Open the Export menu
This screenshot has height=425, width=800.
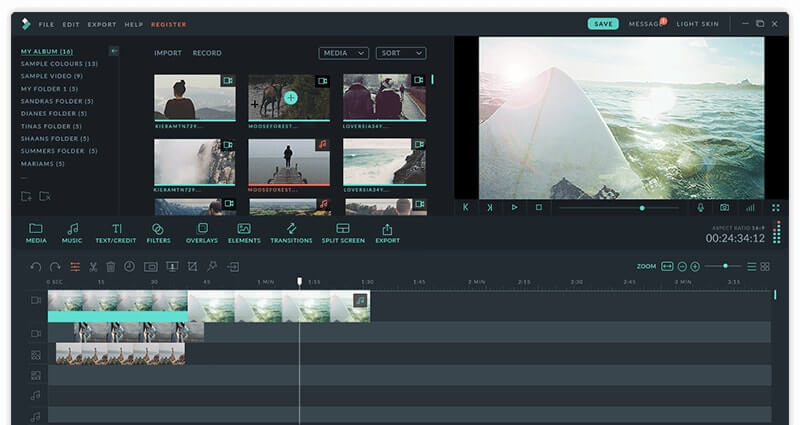[102, 24]
